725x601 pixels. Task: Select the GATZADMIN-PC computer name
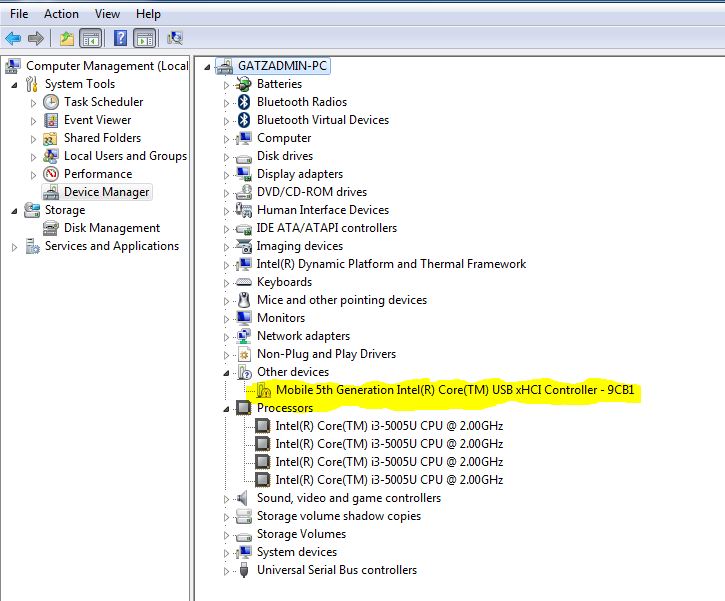[x=282, y=66]
